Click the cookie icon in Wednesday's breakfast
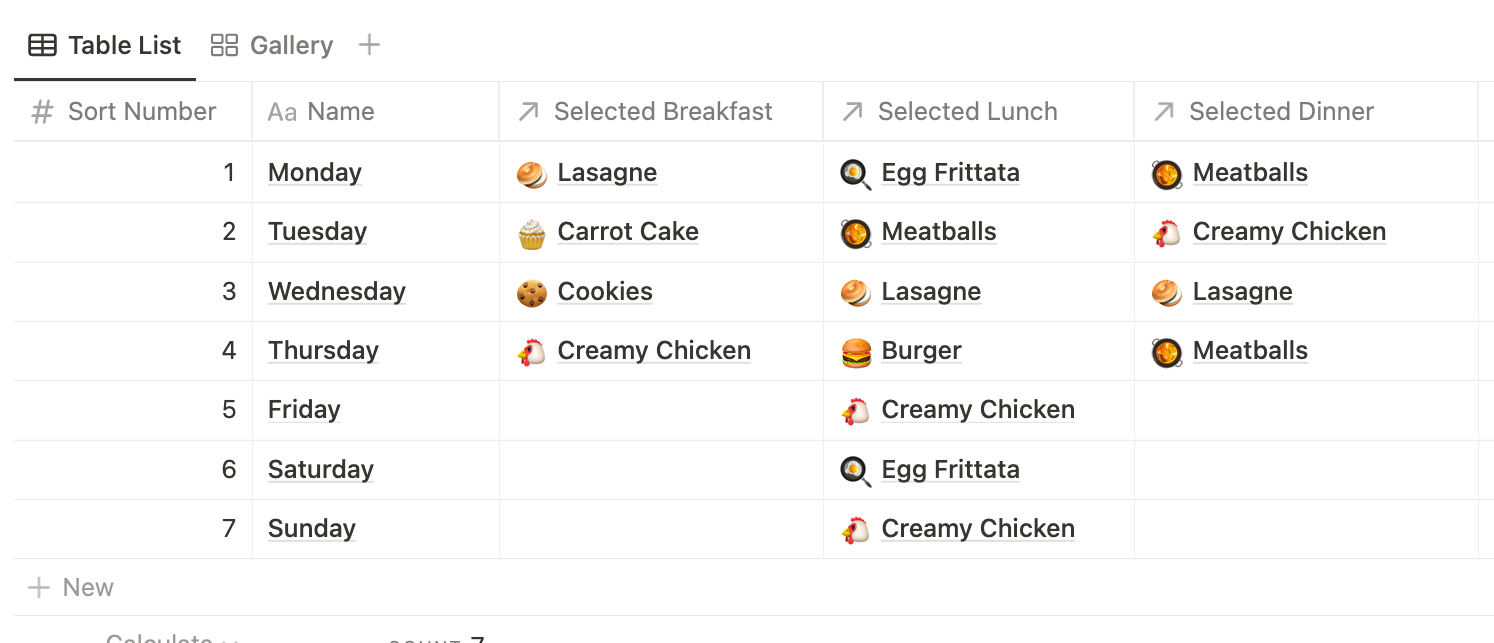Viewport: 1494px width, 643px height. point(532,292)
